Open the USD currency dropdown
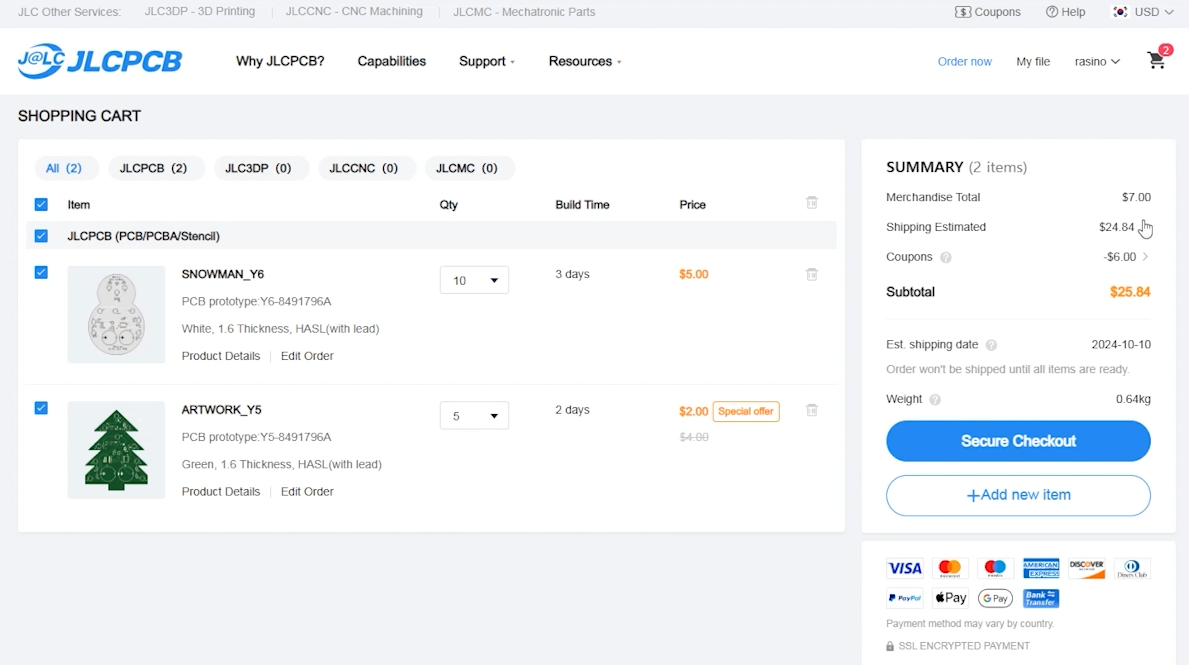This screenshot has height=665, width=1189. coord(1153,12)
